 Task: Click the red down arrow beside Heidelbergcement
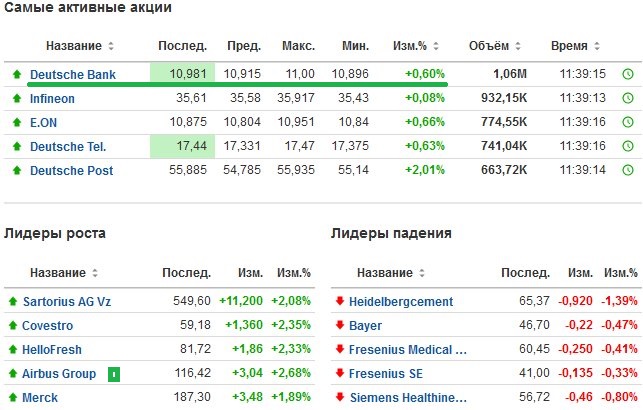pos(340,301)
